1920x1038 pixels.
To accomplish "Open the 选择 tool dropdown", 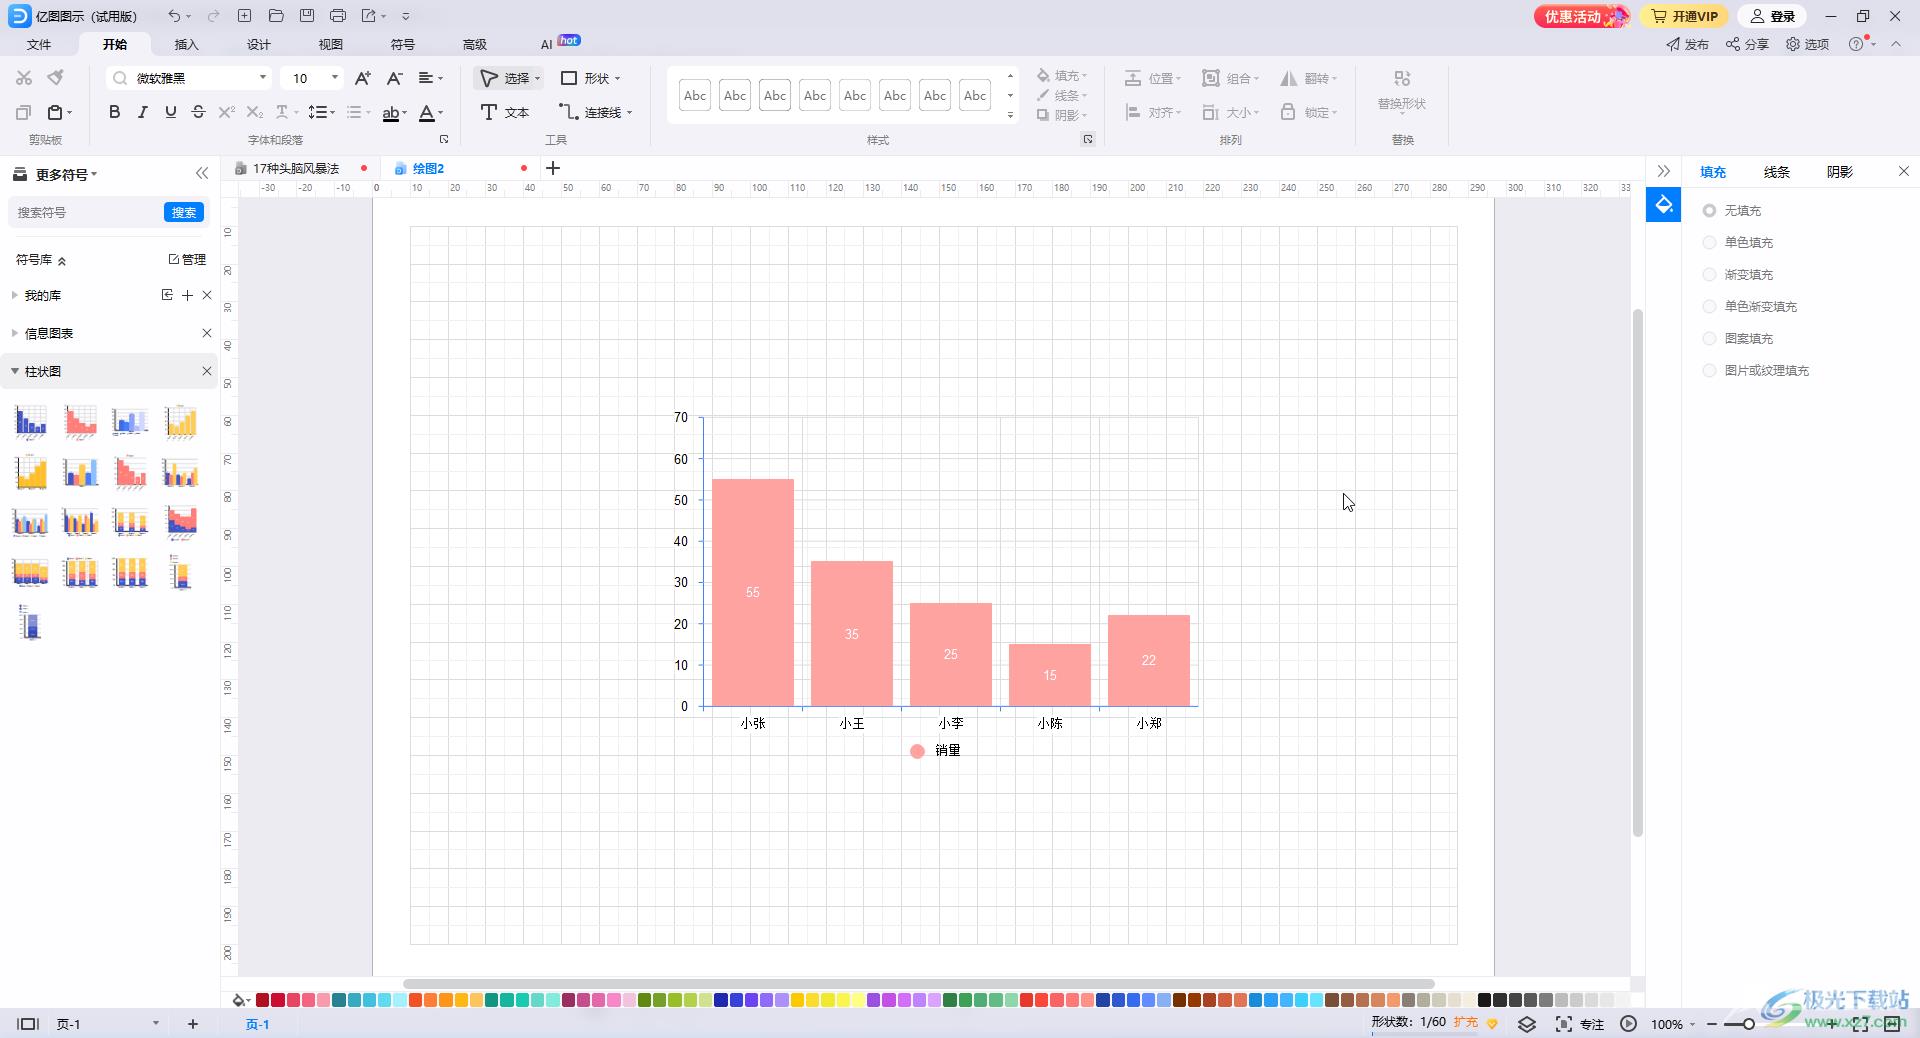I will 537,78.
